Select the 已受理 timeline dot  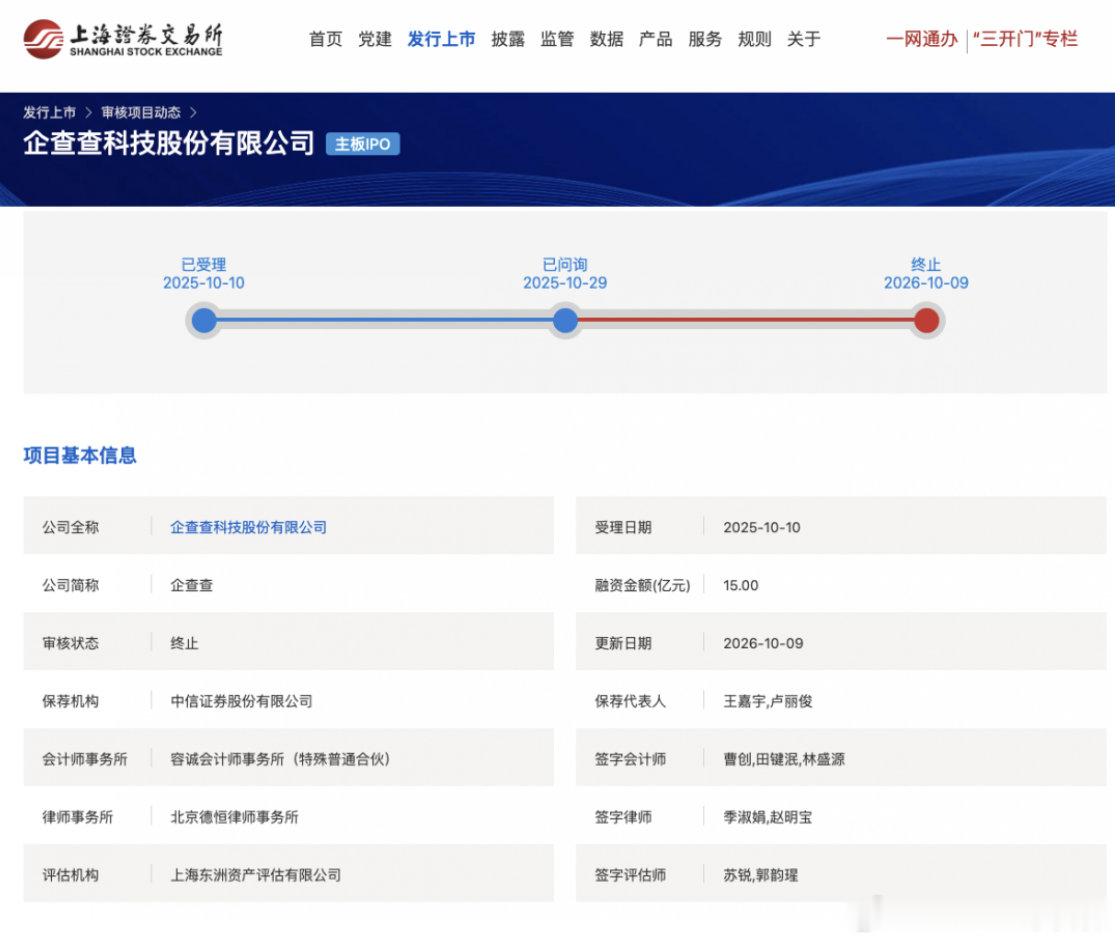click(x=204, y=320)
